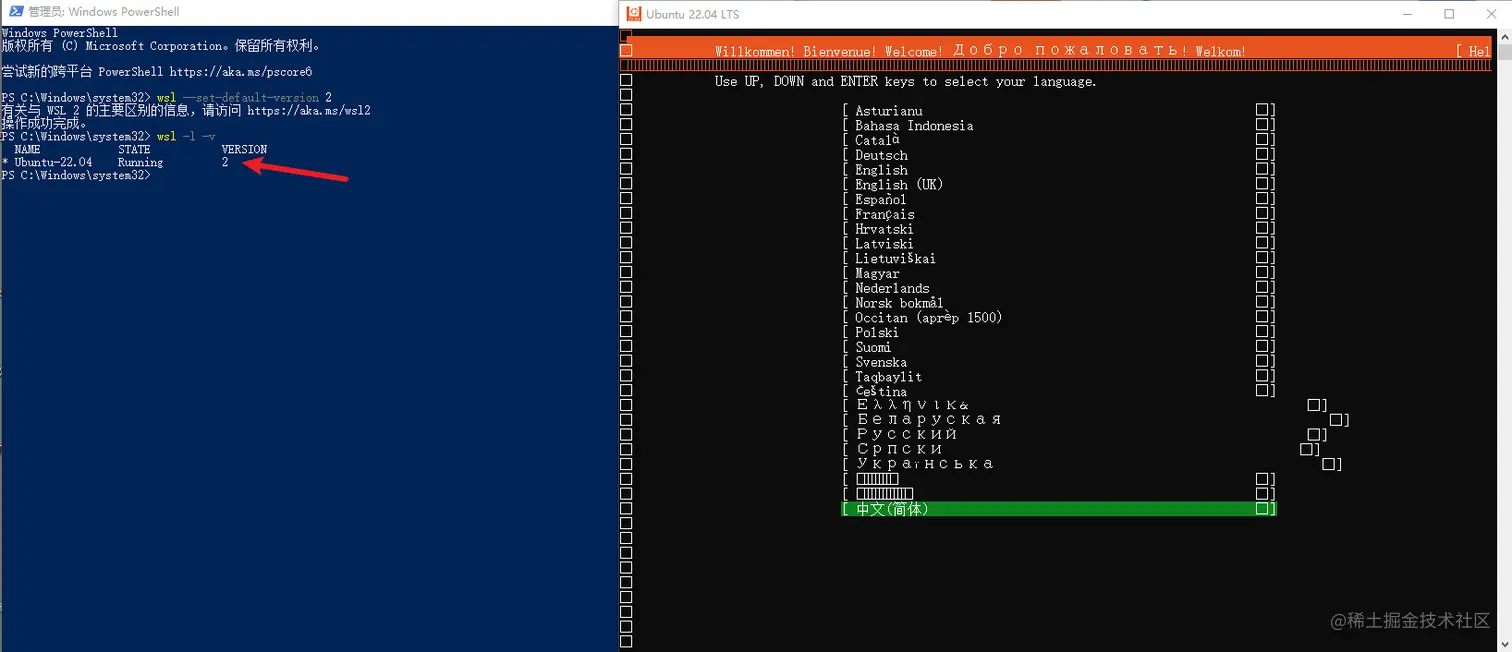Screen dimensions: 1512x652
Task: Select Bahasa Indonesia language option
Action: tap(1059, 126)
